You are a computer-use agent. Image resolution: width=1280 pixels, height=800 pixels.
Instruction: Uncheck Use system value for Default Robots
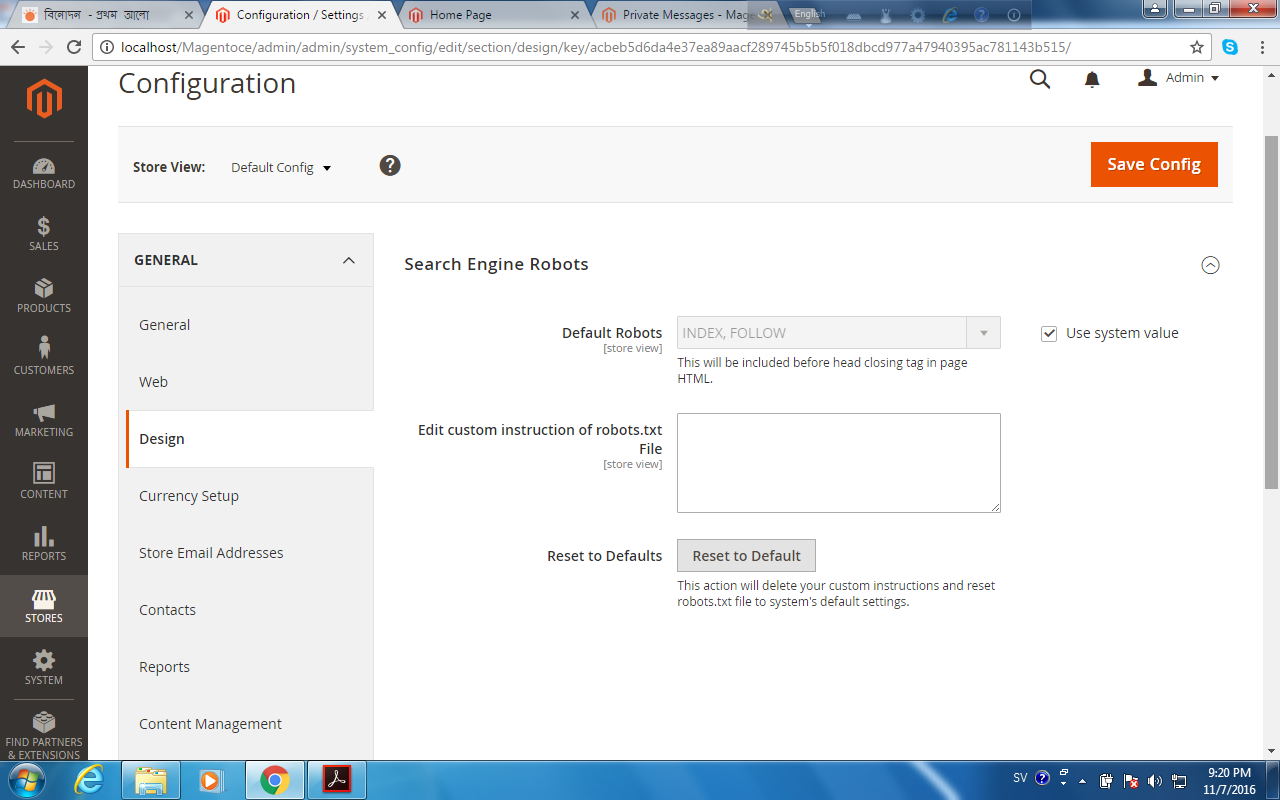(x=1049, y=333)
